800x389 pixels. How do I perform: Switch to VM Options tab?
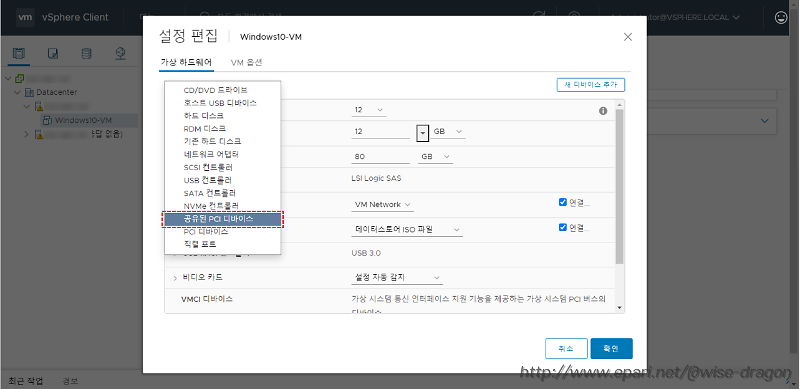click(246, 62)
